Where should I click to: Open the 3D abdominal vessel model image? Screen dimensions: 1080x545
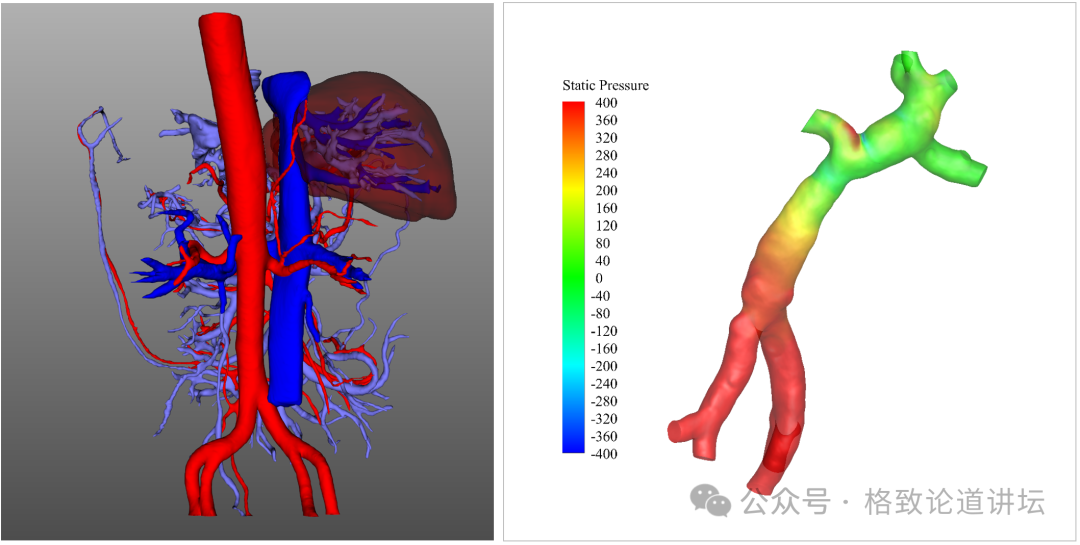point(247,271)
